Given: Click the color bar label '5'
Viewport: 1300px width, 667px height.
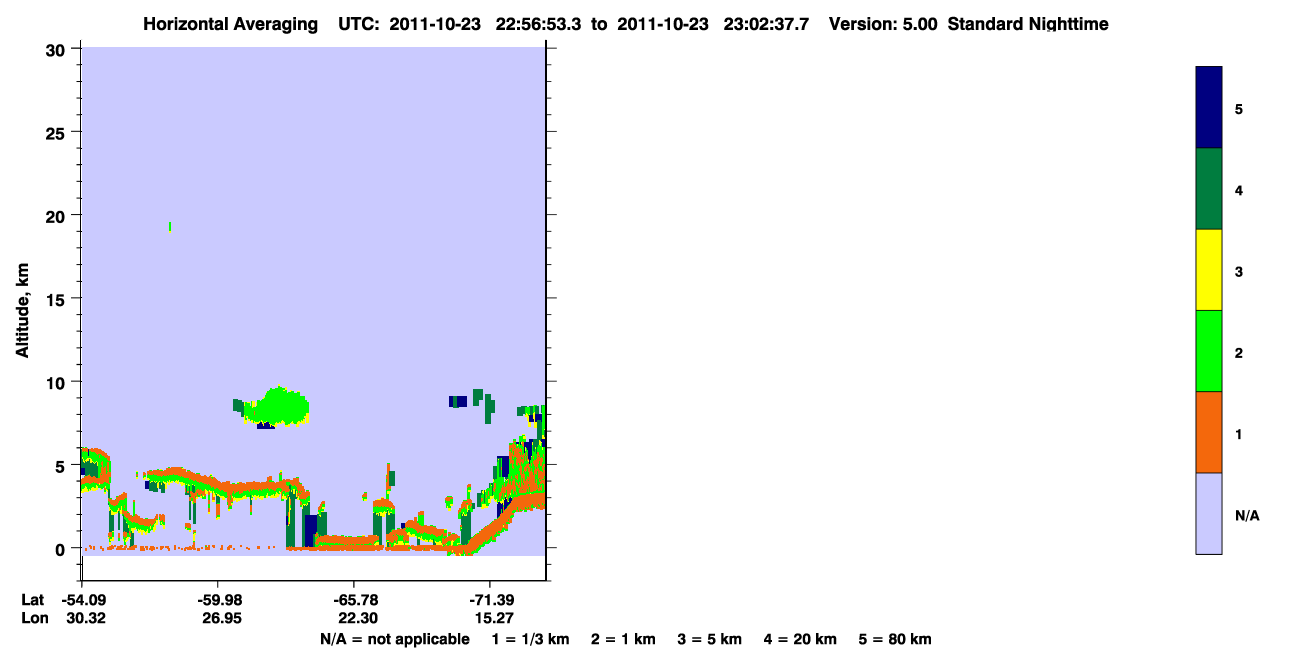Looking at the screenshot, I should (x=1239, y=109).
